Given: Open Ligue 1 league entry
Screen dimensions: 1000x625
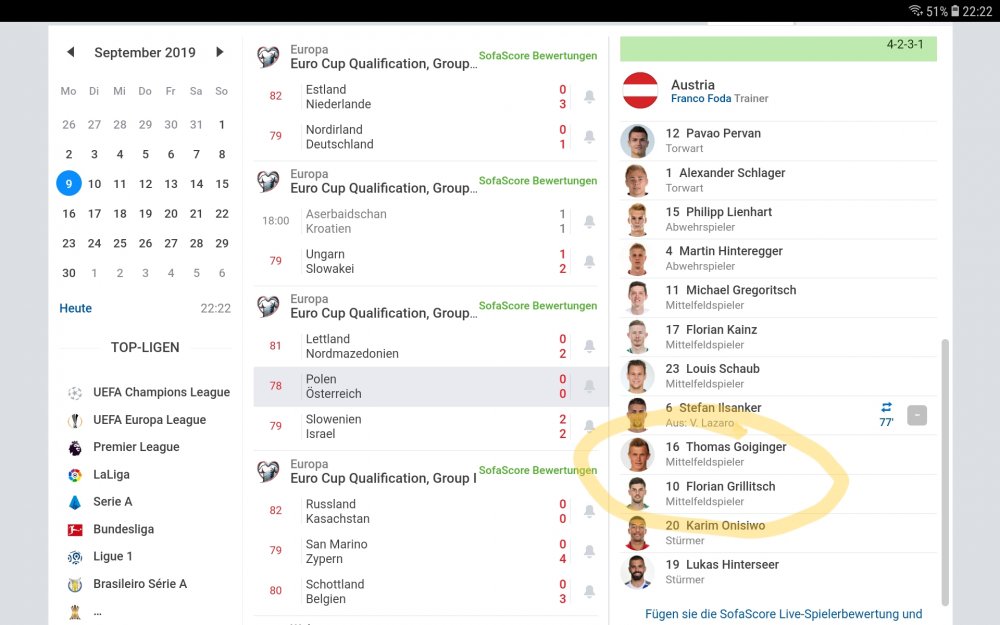Looking at the screenshot, I should click(x=112, y=557).
